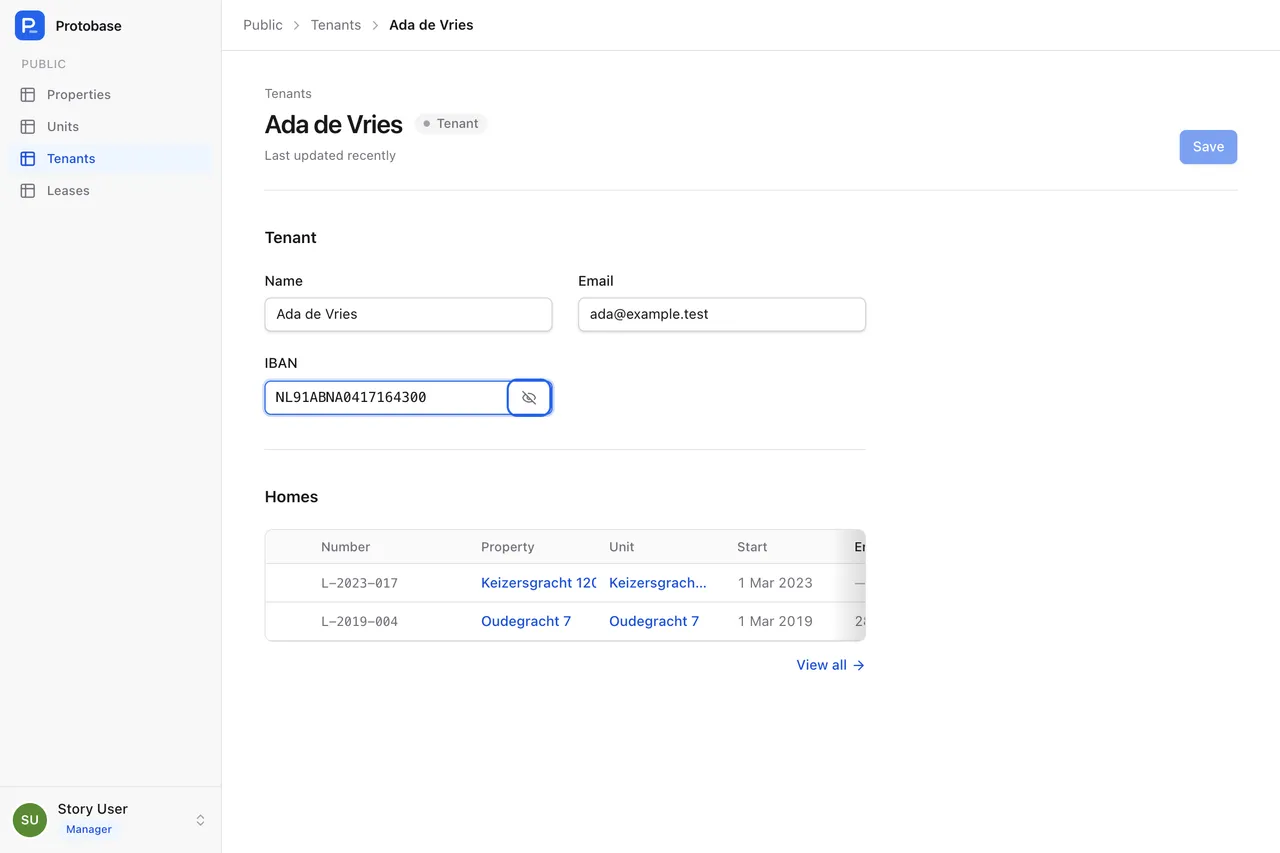Hide the IBAN value with eye toggle

[529, 398]
